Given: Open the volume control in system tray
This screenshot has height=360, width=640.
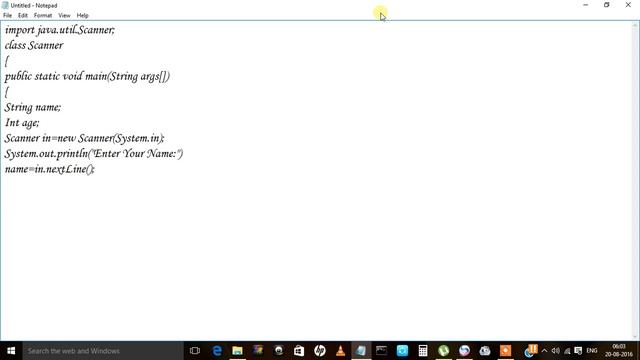Looking at the screenshot, I should point(556,351).
